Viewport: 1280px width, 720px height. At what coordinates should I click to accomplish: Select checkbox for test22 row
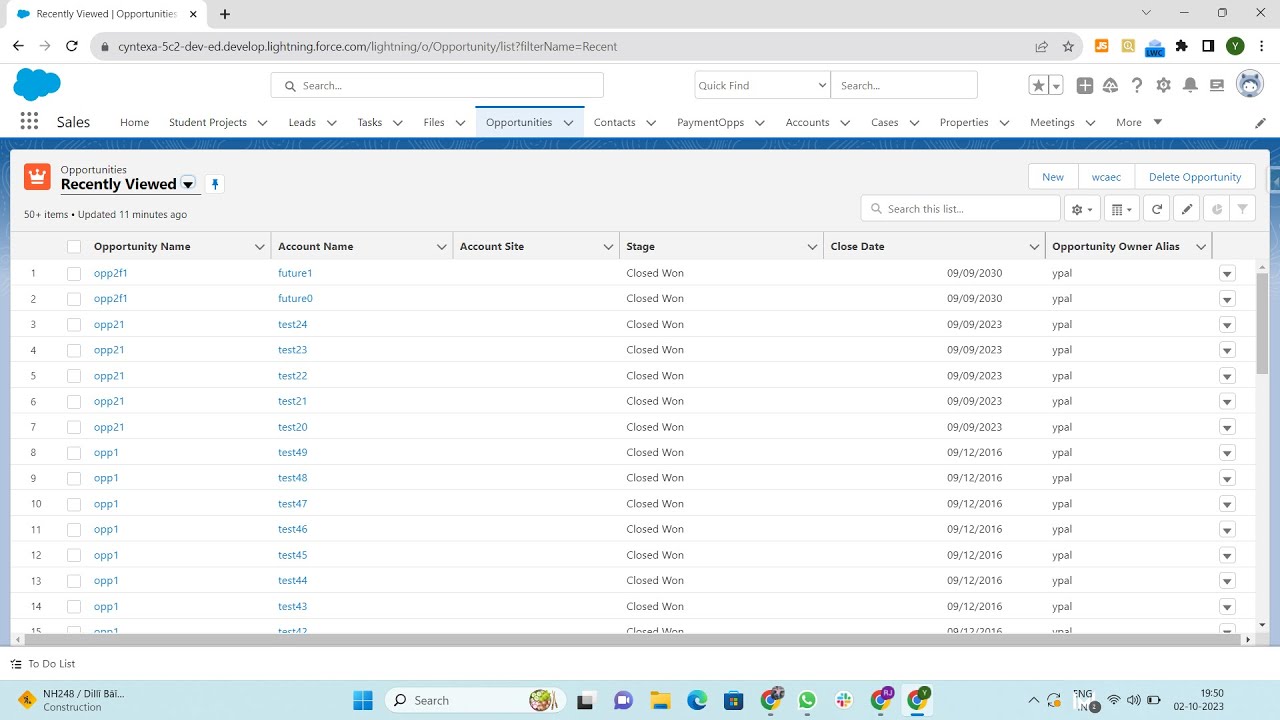tap(74, 376)
